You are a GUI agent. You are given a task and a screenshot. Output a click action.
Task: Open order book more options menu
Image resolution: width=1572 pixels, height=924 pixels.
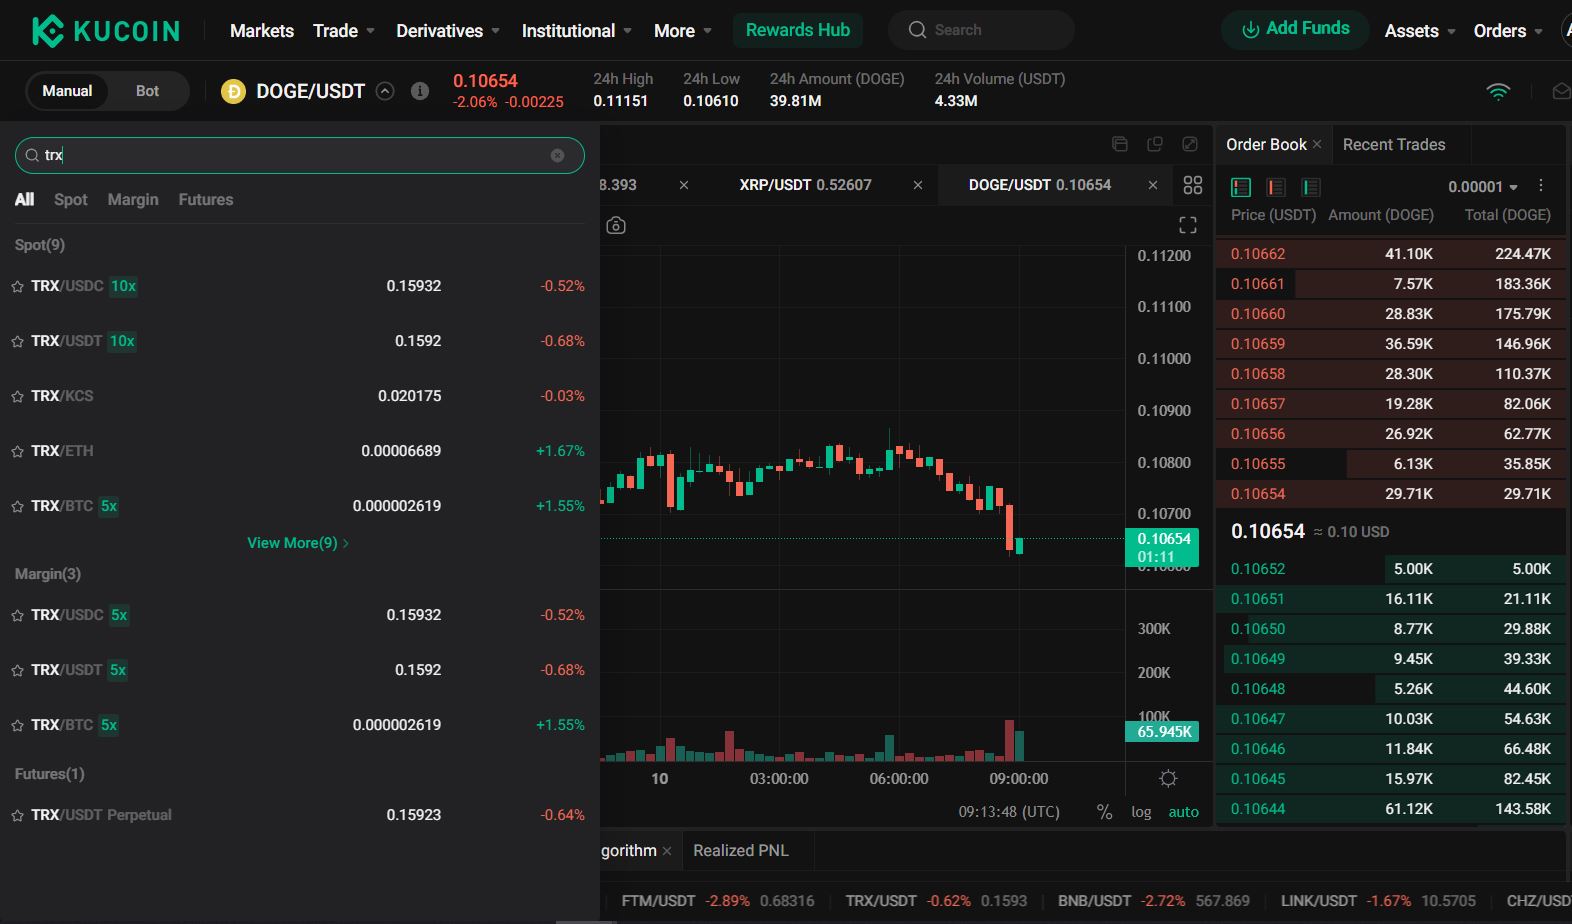(x=1541, y=186)
